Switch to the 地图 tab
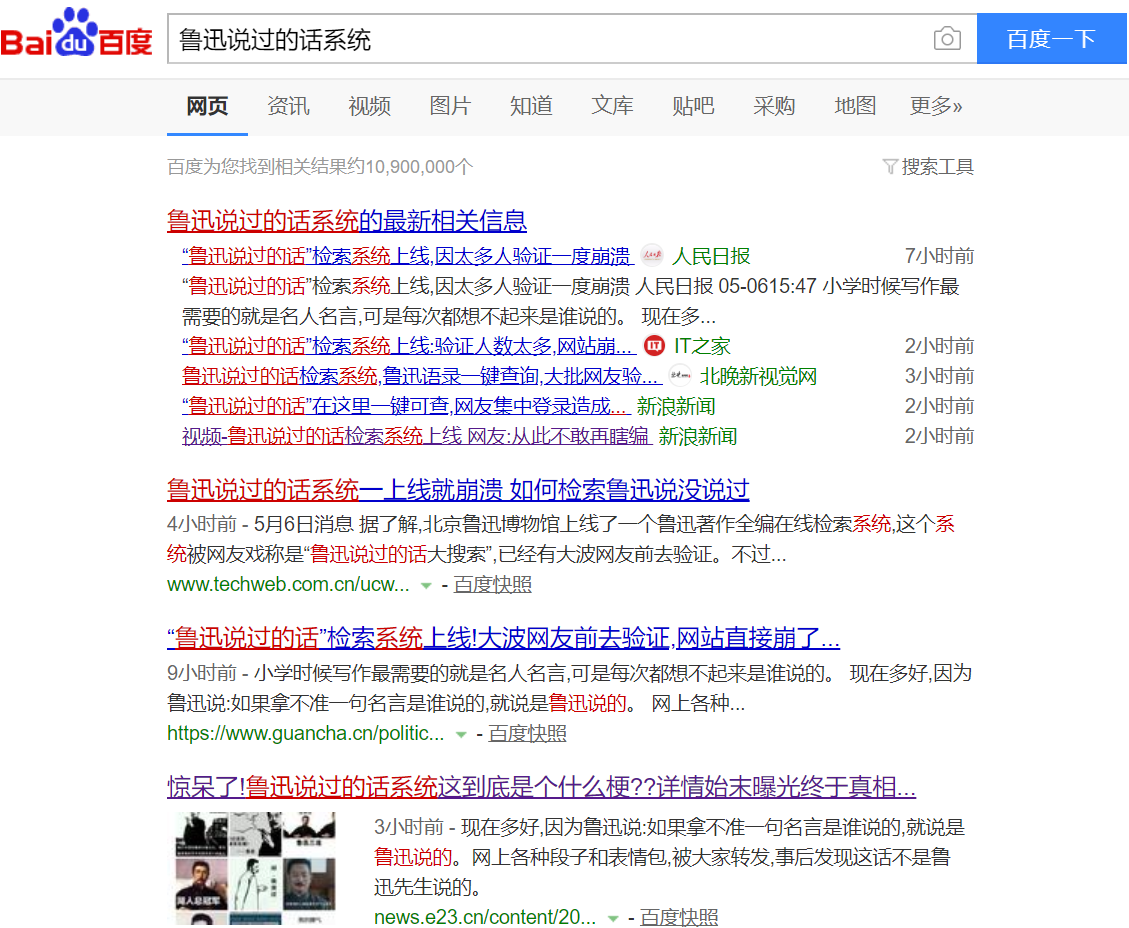This screenshot has height=928, width=1129. click(x=855, y=107)
